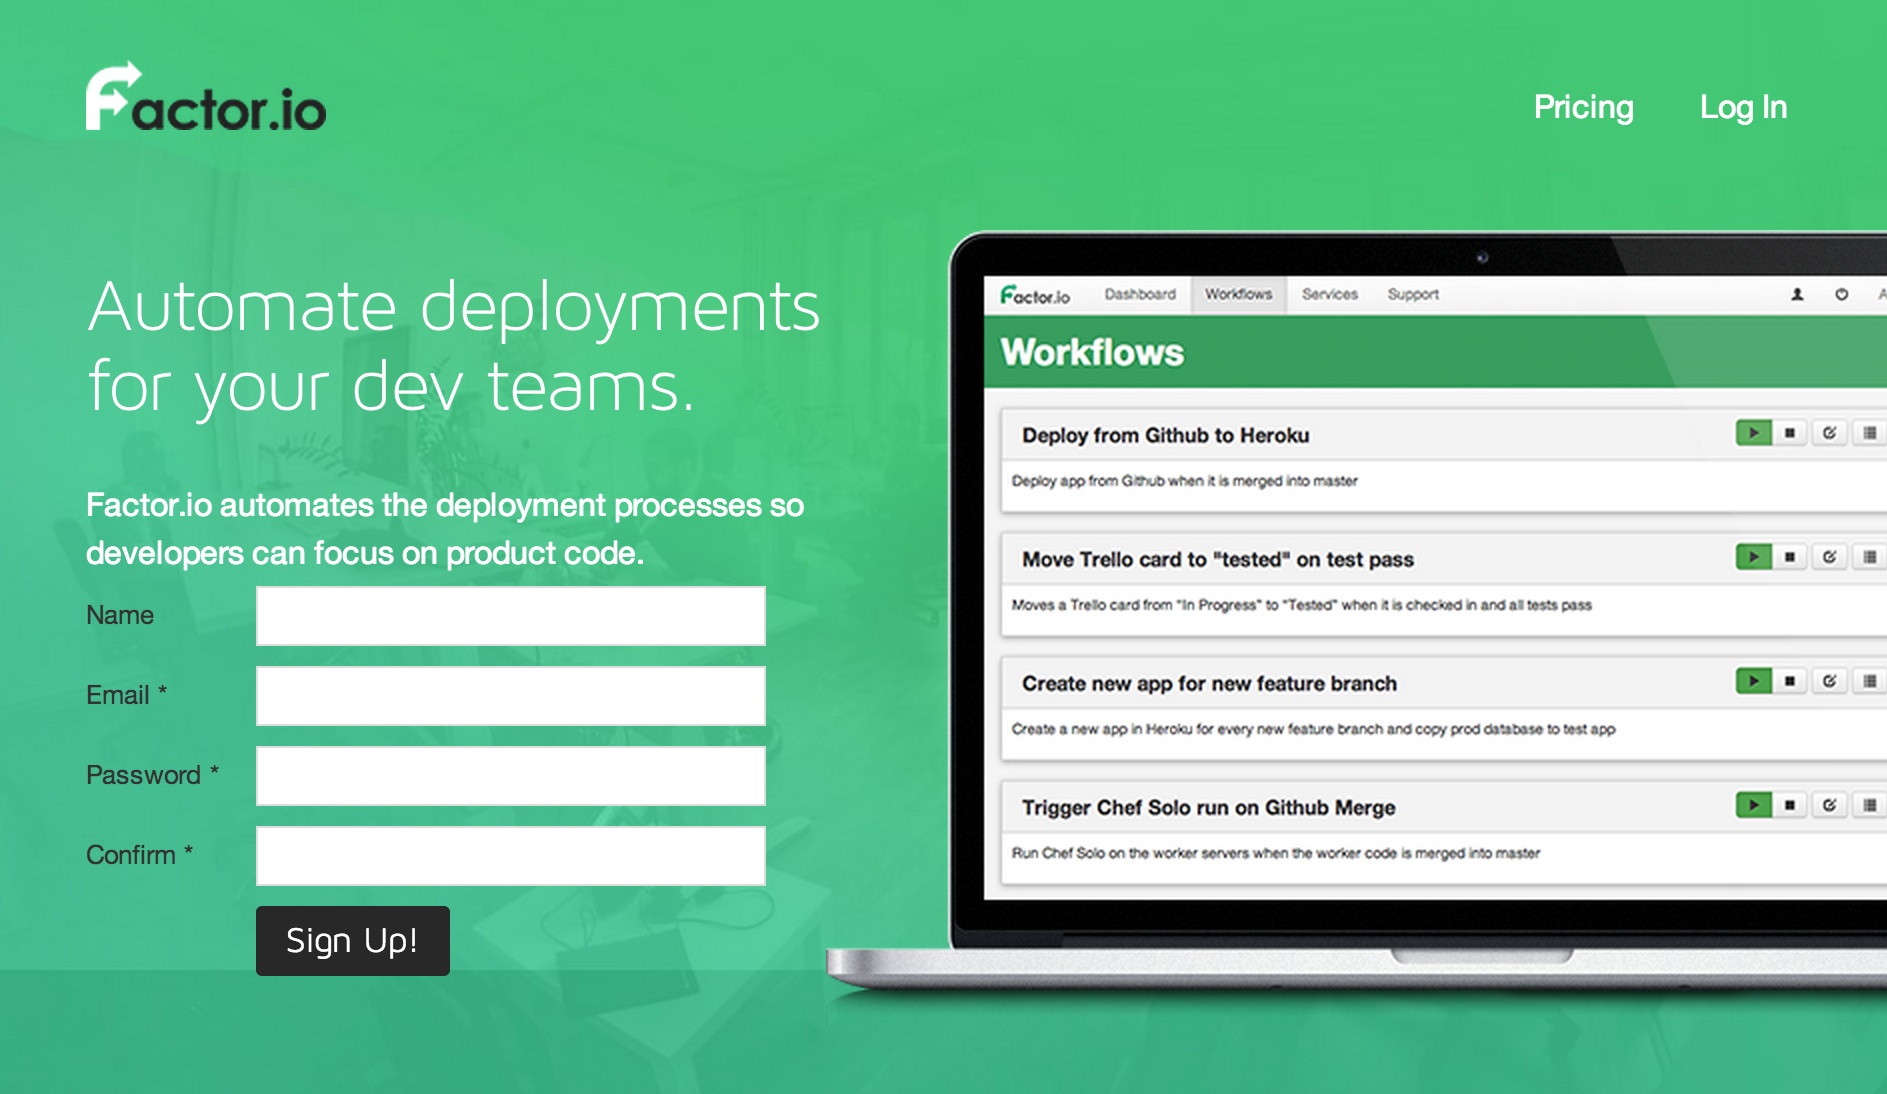Click the small Factor.io logo in laptop navbar
1887x1094 pixels.
pos(1035,295)
